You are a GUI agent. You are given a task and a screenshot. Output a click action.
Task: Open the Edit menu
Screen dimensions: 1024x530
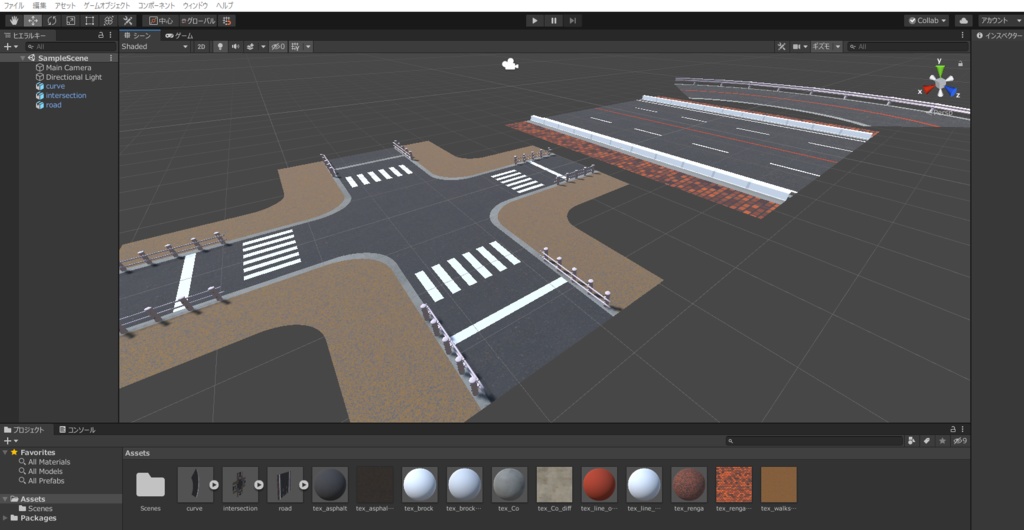40,5
